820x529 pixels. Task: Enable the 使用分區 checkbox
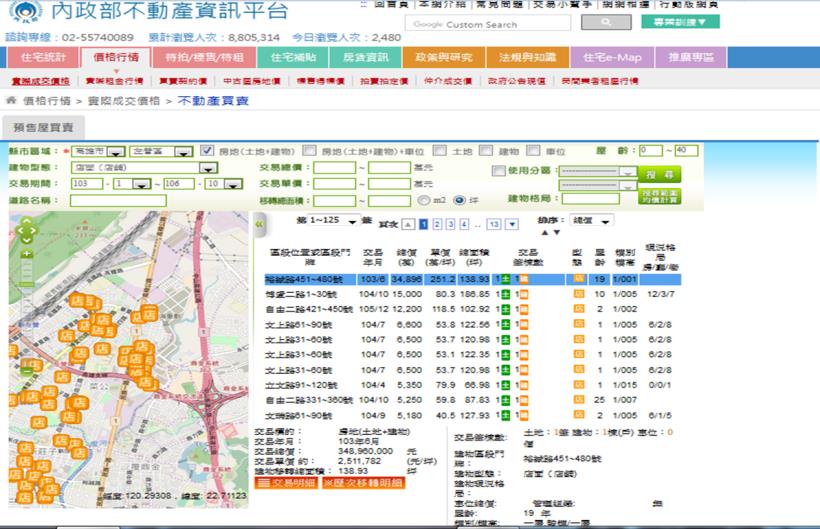(498, 170)
